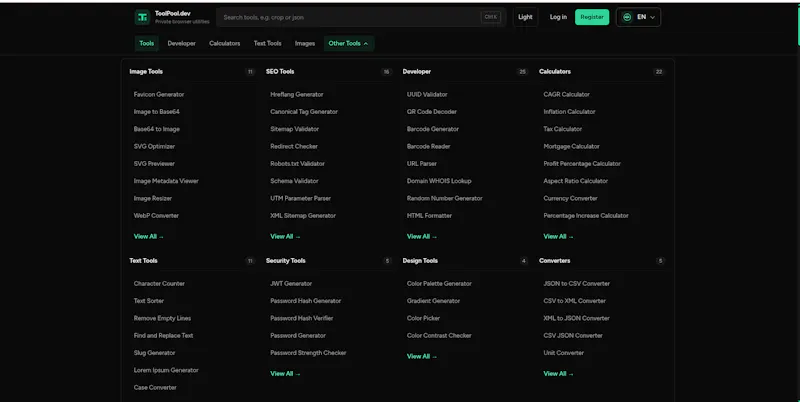800x402 pixels.
Task: Click View All under Image Tools
Action: point(148,237)
